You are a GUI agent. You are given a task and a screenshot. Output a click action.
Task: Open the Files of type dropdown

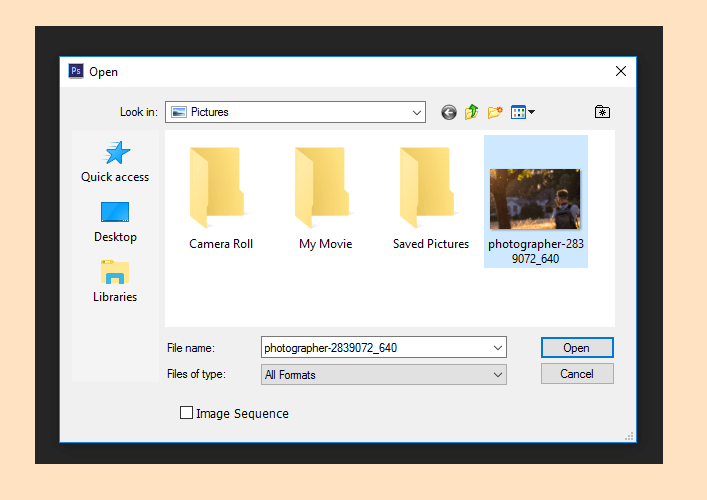[384, 375]
